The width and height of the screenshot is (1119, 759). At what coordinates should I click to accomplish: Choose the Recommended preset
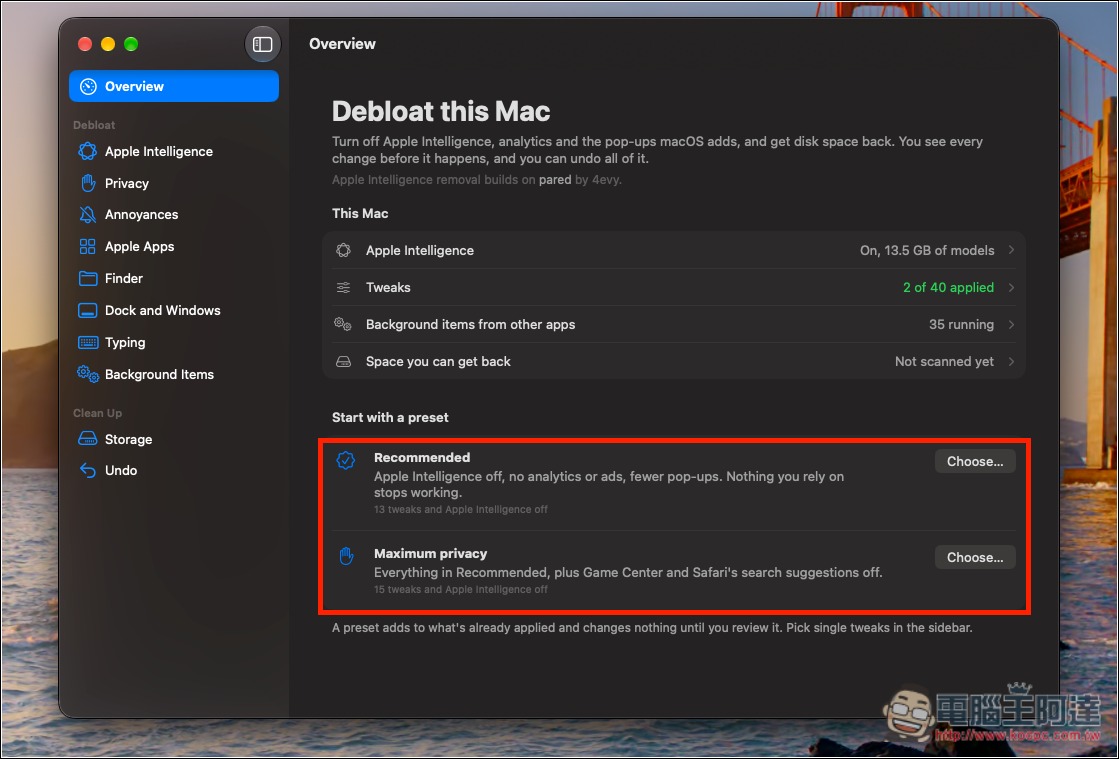click(x=975, y=462)
